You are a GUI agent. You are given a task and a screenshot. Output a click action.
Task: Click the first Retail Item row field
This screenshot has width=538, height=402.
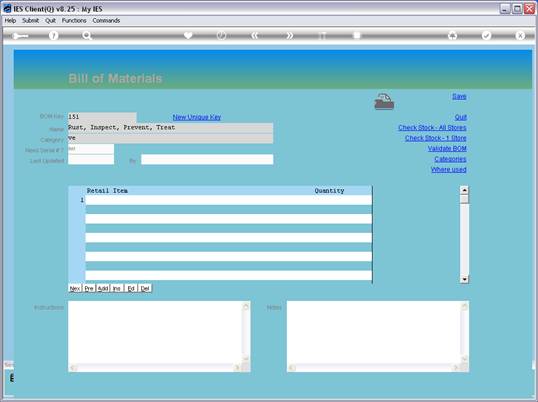click(228, 200)
